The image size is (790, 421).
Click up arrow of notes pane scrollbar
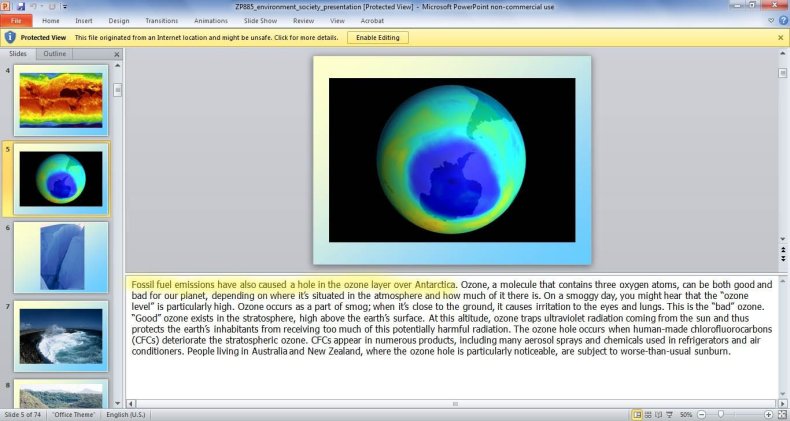point(783,280)
